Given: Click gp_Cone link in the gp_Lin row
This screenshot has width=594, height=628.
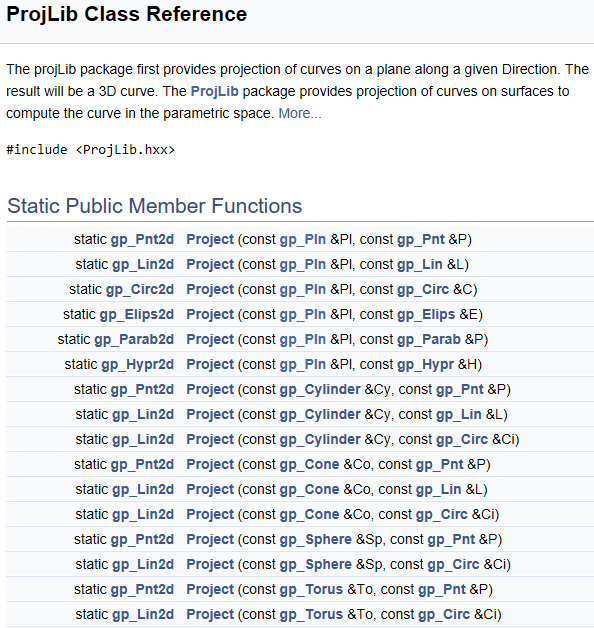Looking at the screenshot, I should pyautogui.click(x=309, y=490).
